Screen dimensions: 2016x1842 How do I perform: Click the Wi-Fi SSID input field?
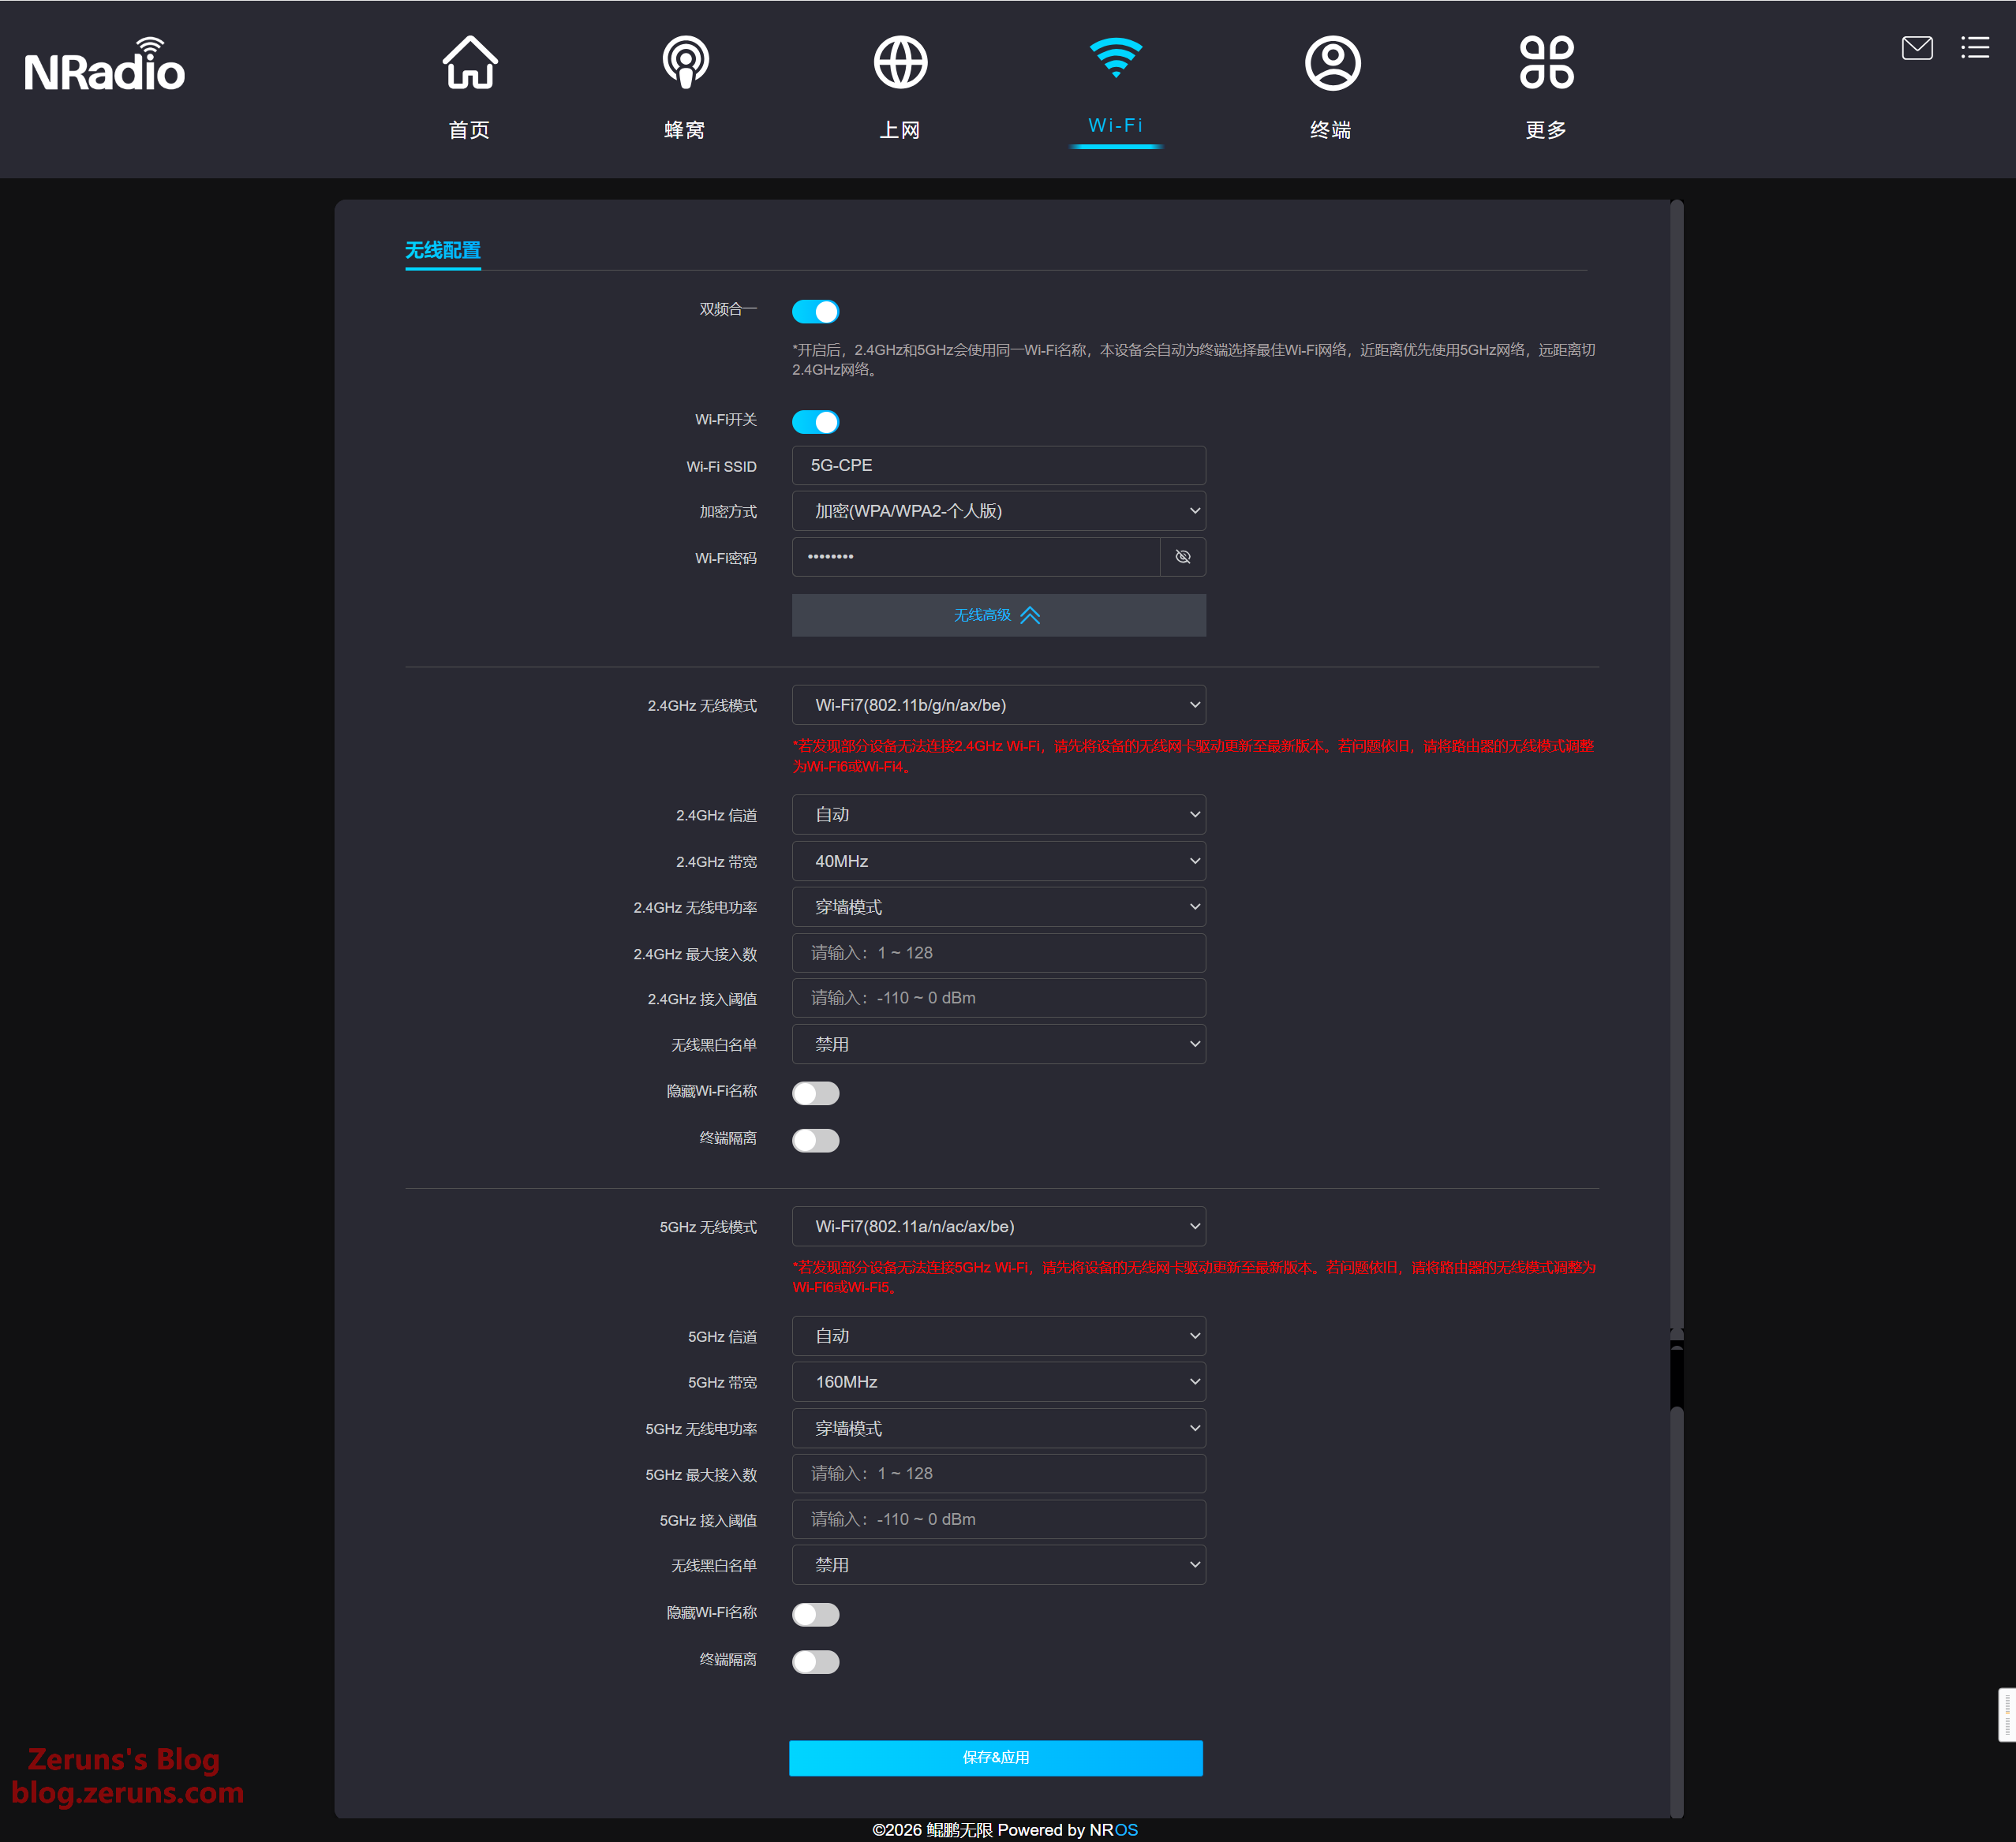(x=998, y=465)
